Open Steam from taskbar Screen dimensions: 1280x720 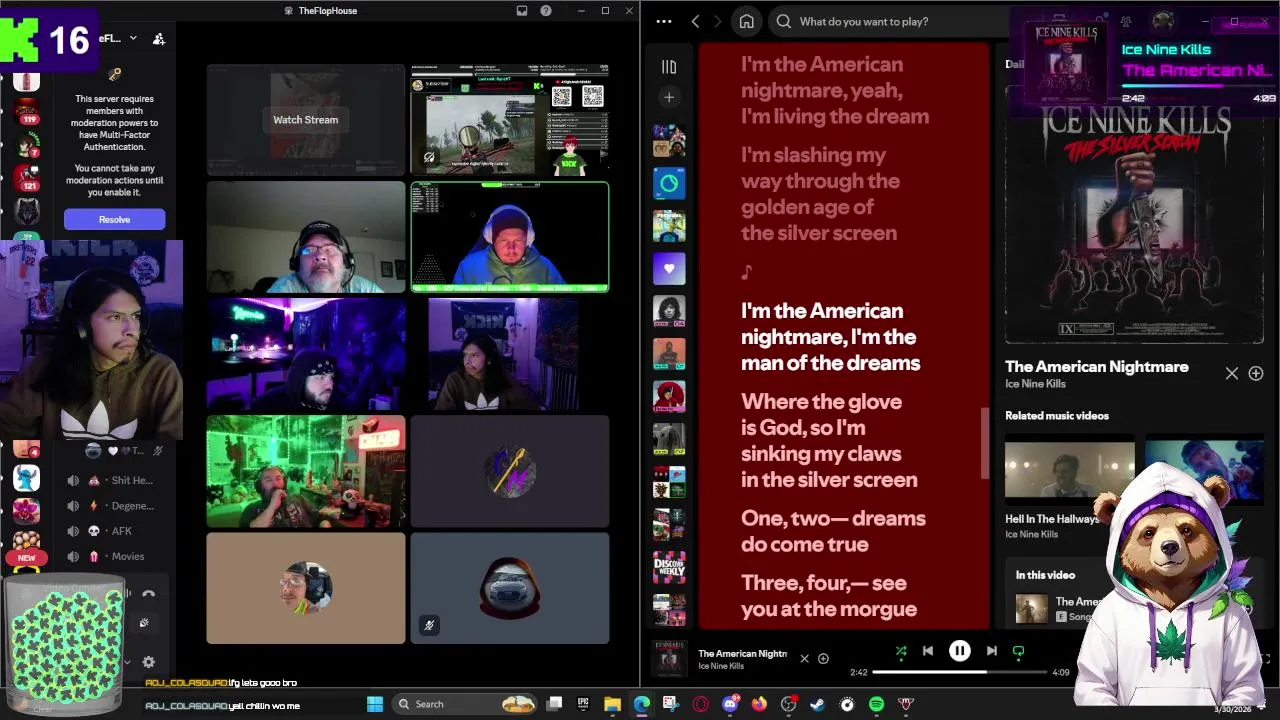coord(817,704)
